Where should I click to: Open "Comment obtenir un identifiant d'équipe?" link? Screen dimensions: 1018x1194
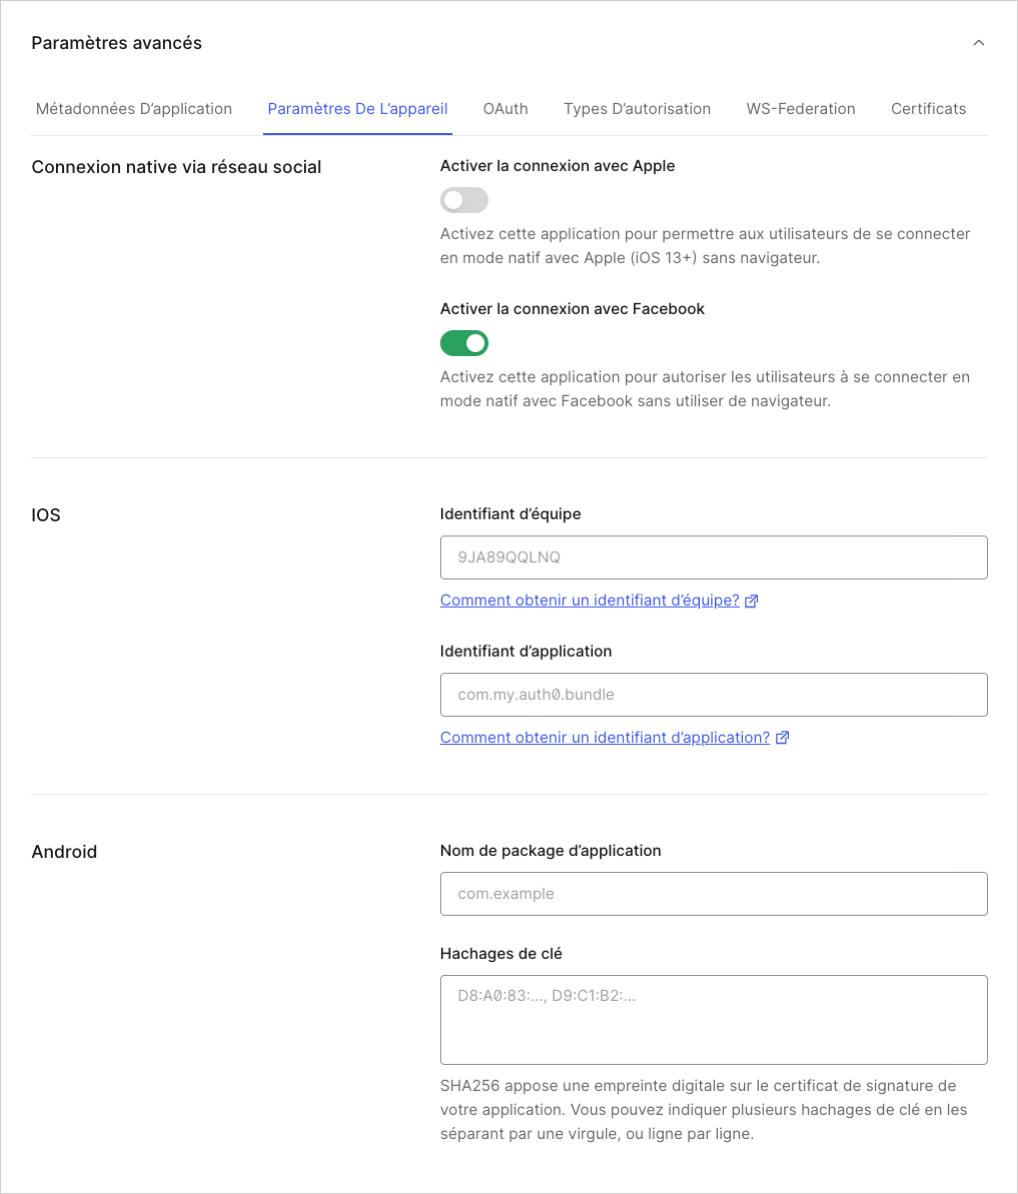coord(589,600)
